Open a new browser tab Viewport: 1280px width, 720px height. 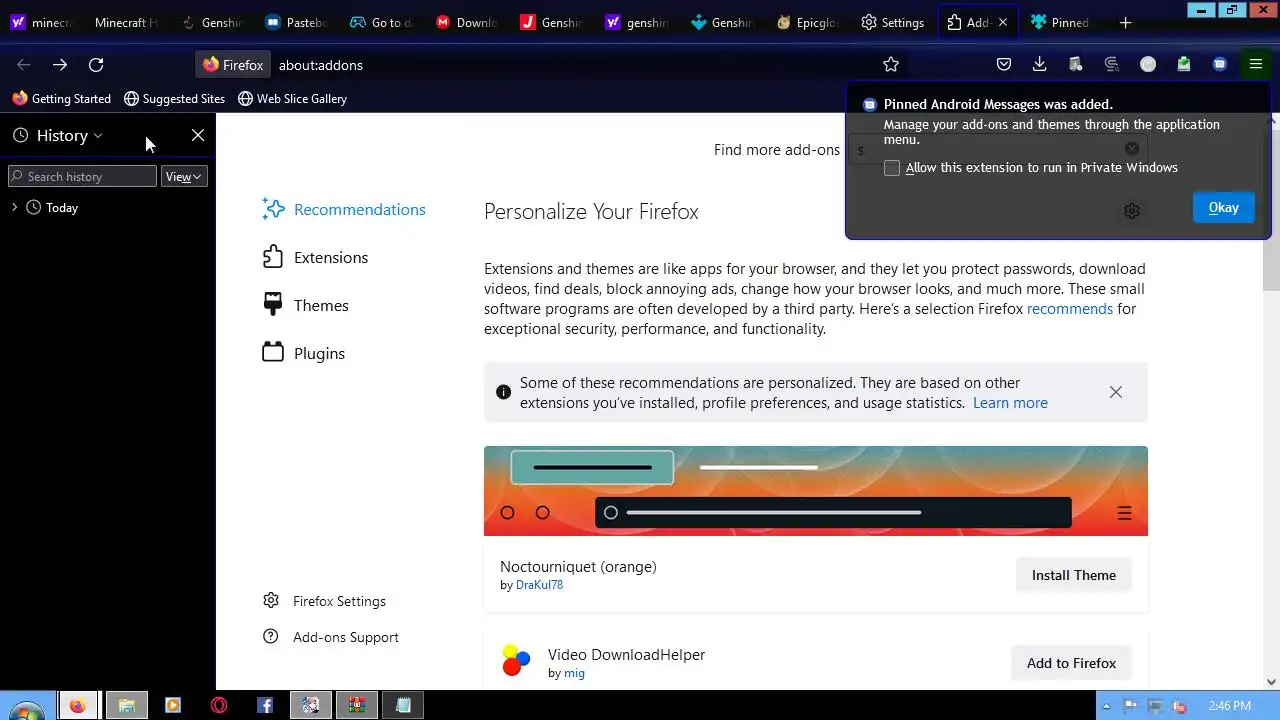point(1125,22)
